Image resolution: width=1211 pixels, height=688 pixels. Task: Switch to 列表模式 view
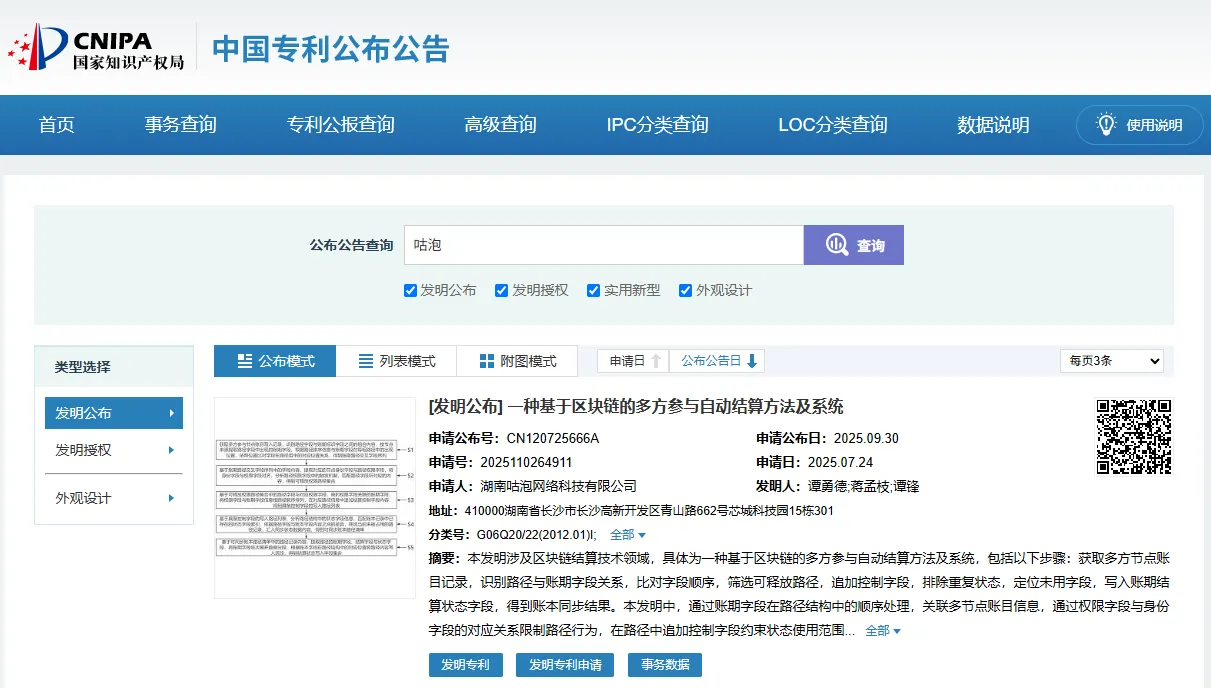(396, 361)
